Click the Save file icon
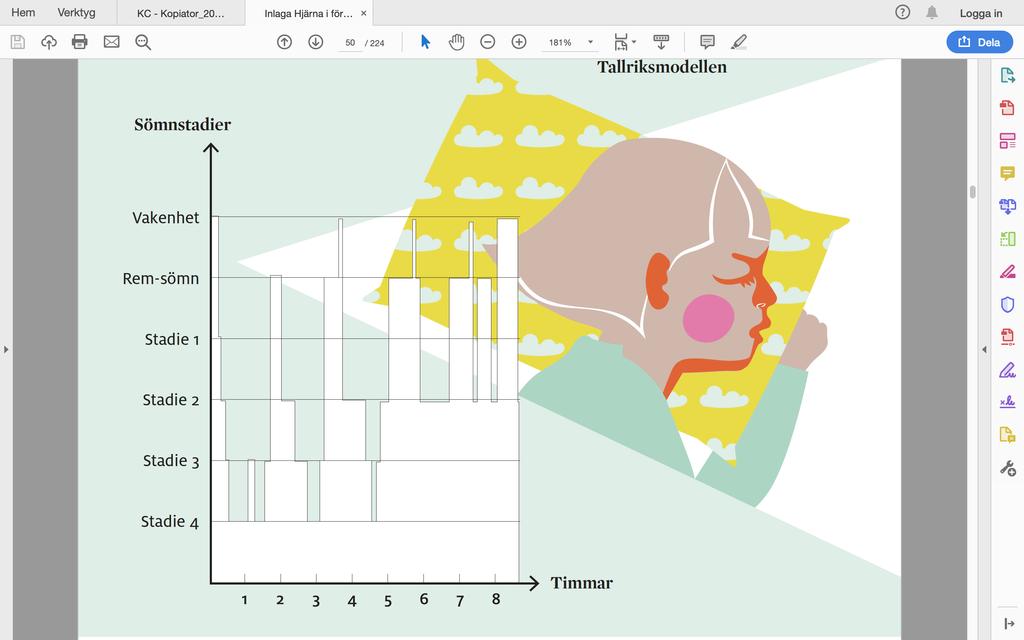Screen dimensions: 1024x640 pos(18,42)
